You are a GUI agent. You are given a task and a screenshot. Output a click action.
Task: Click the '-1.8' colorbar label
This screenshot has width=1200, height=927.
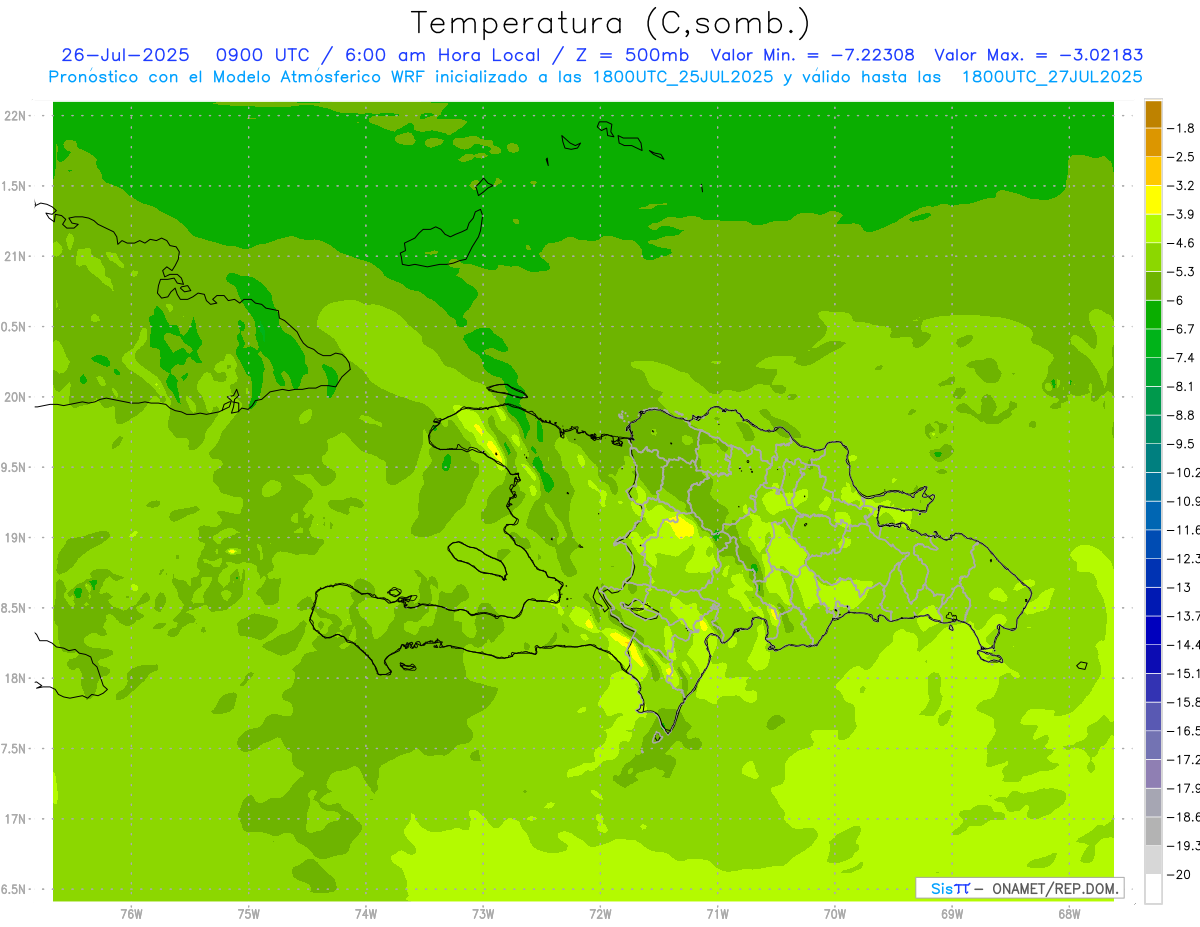[x=1181, y=129]
